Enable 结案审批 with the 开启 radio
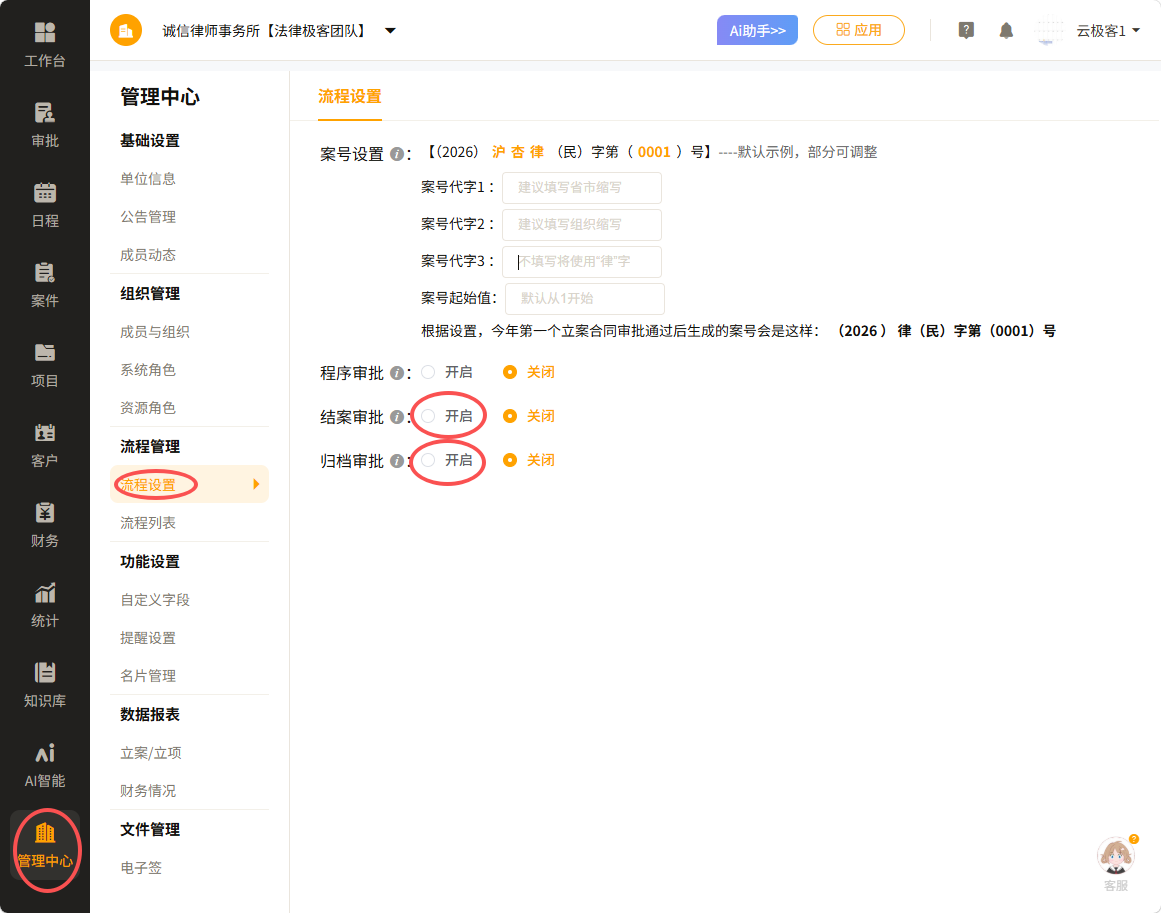 428,416
